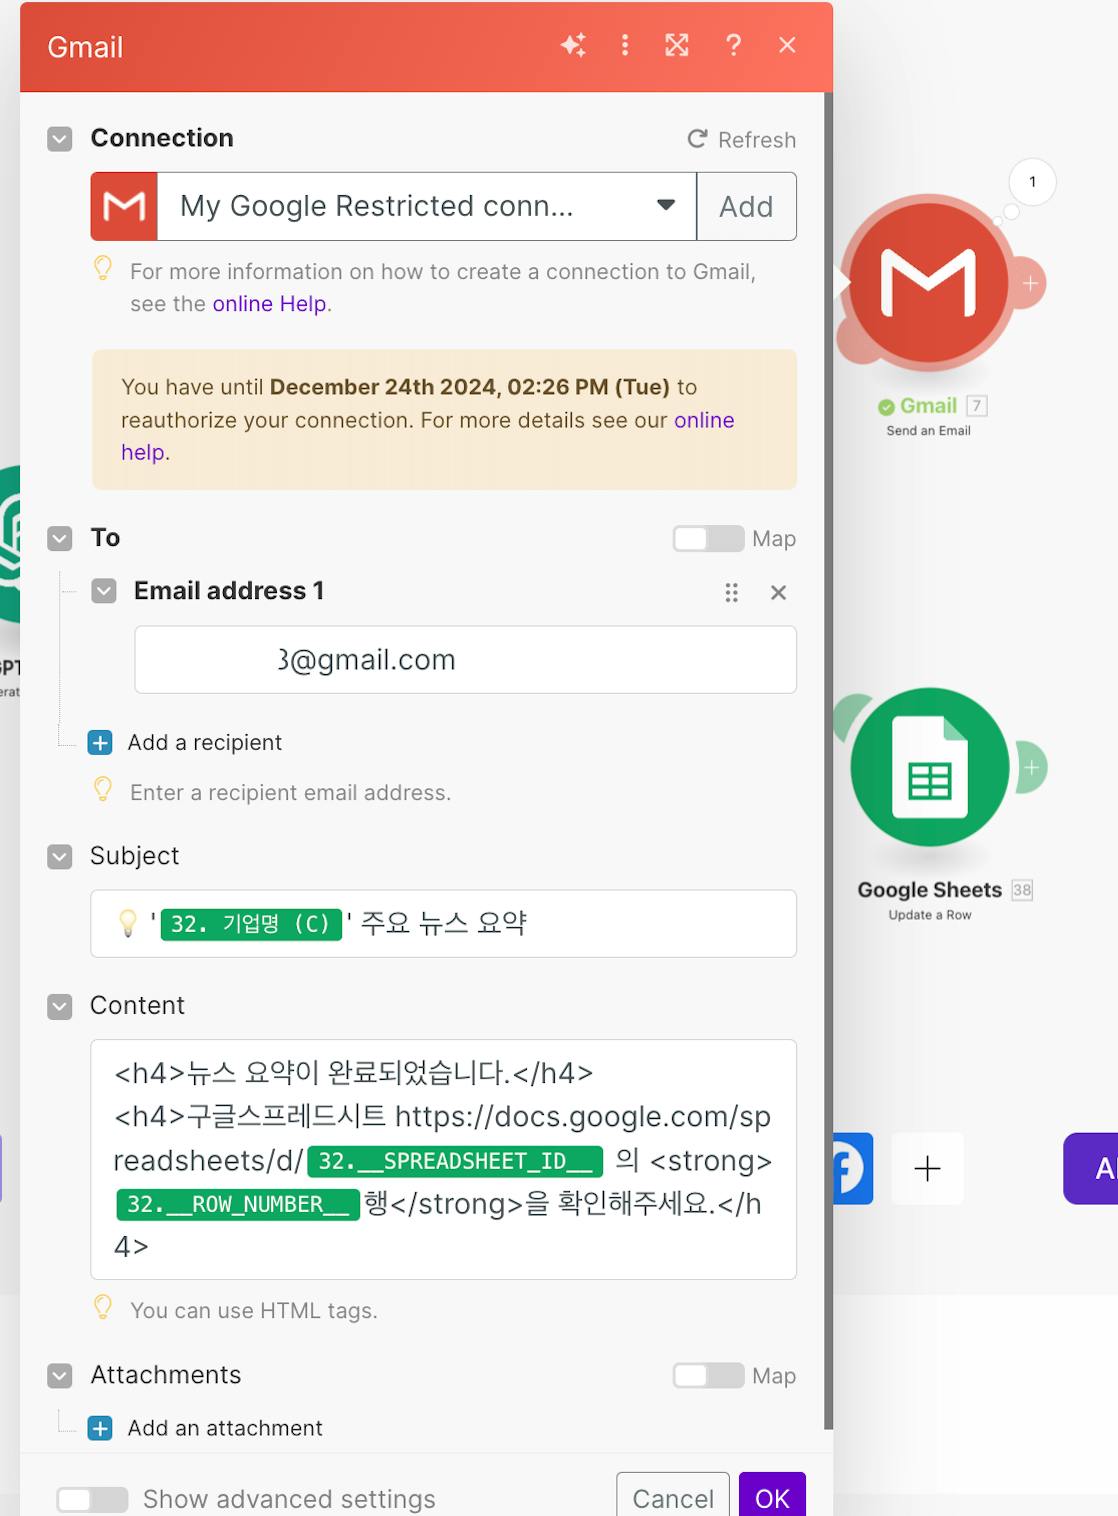Remove Email address 1 with the X
This screenshot has width=1118, height=1516.
[778, 593]
